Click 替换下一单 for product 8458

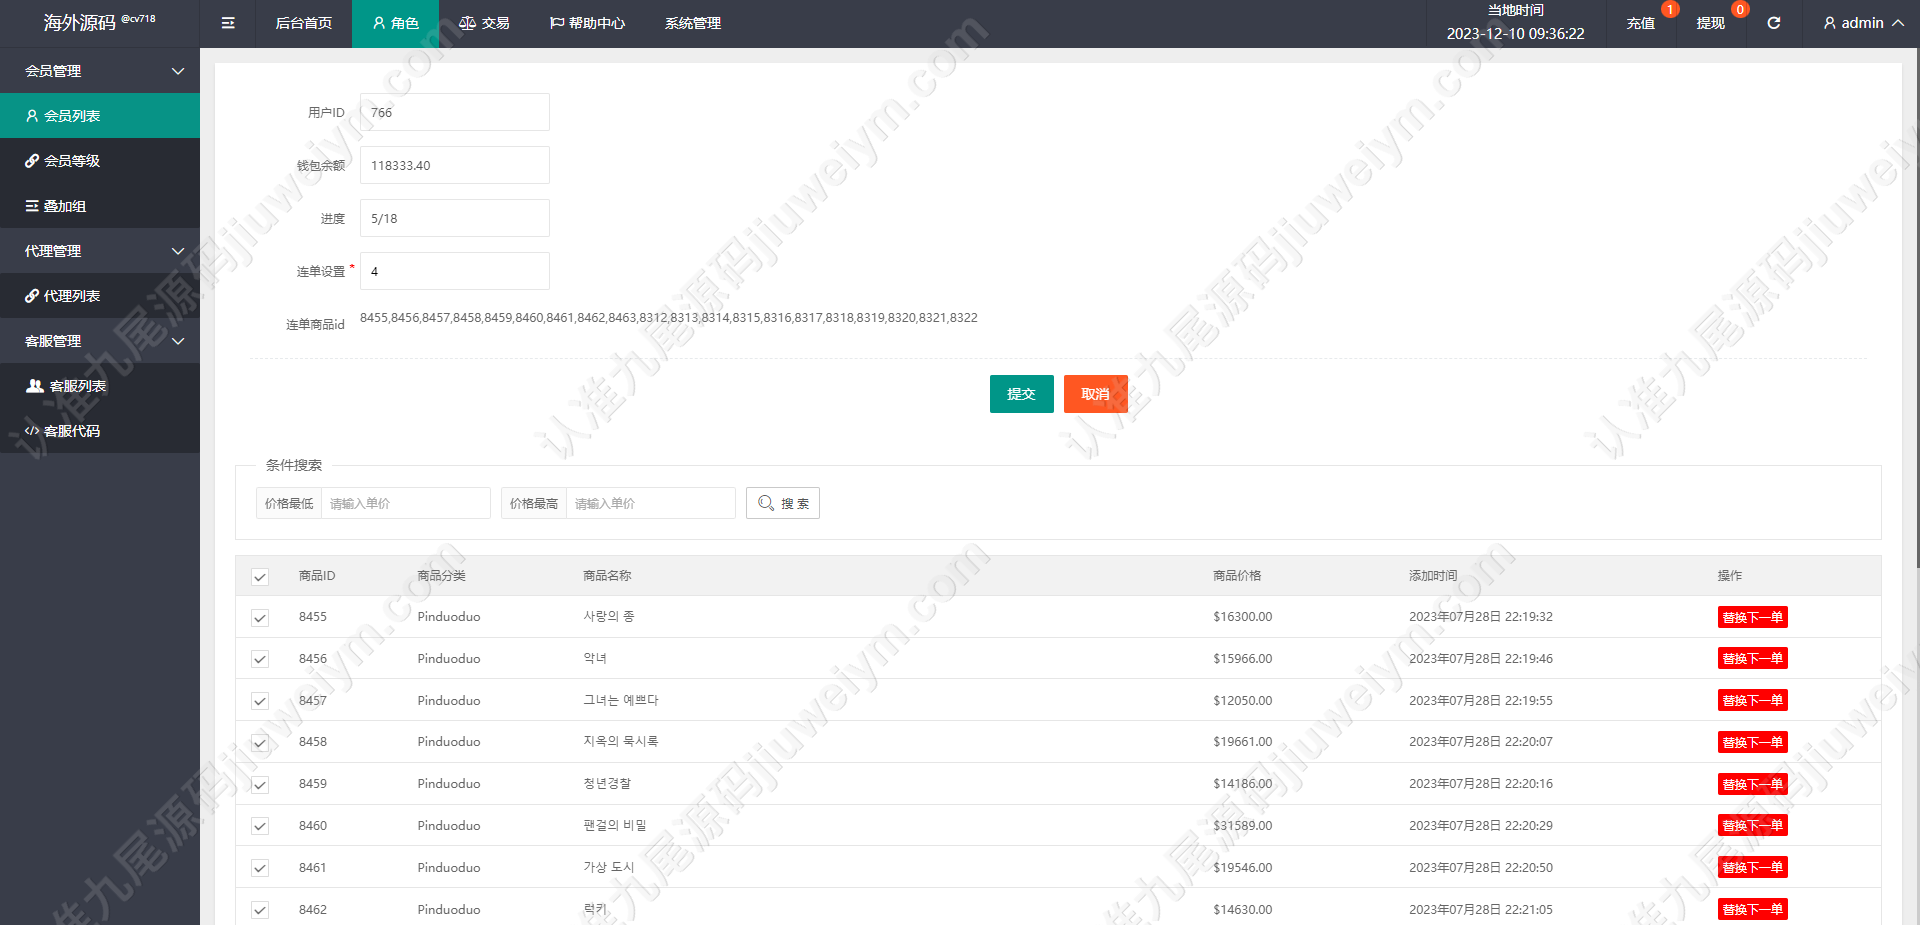click(1752, 742)
